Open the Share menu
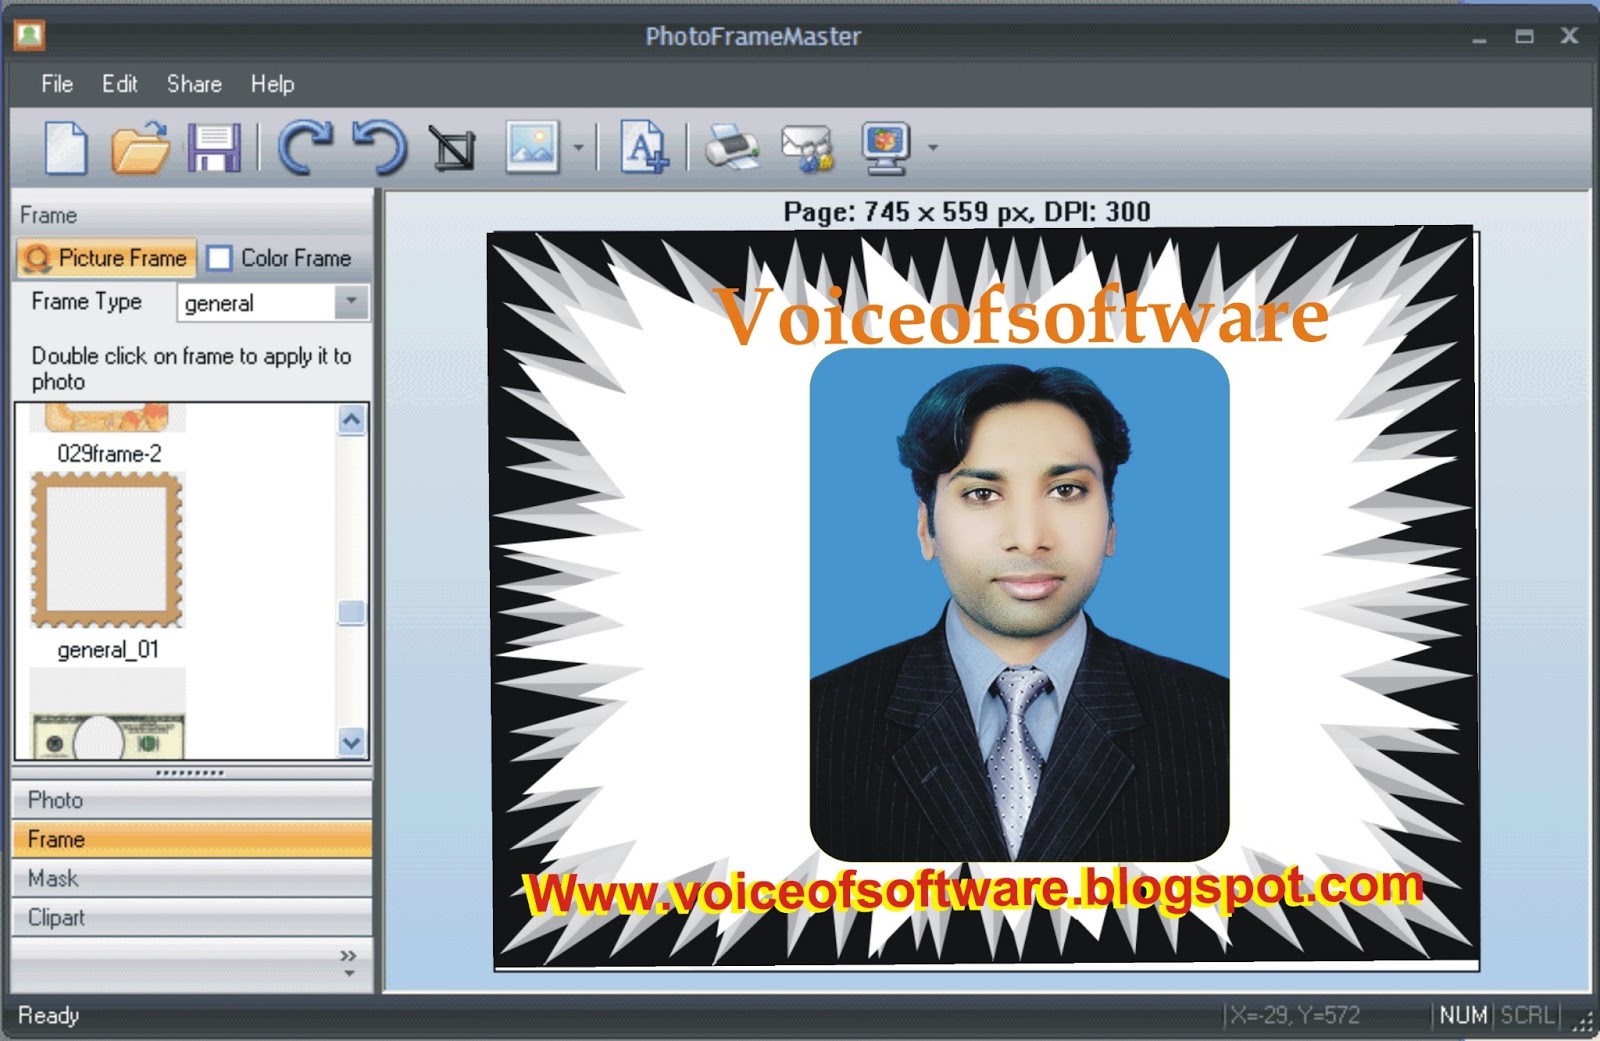Screen dimensions: 1600x1041 [194, 84]
